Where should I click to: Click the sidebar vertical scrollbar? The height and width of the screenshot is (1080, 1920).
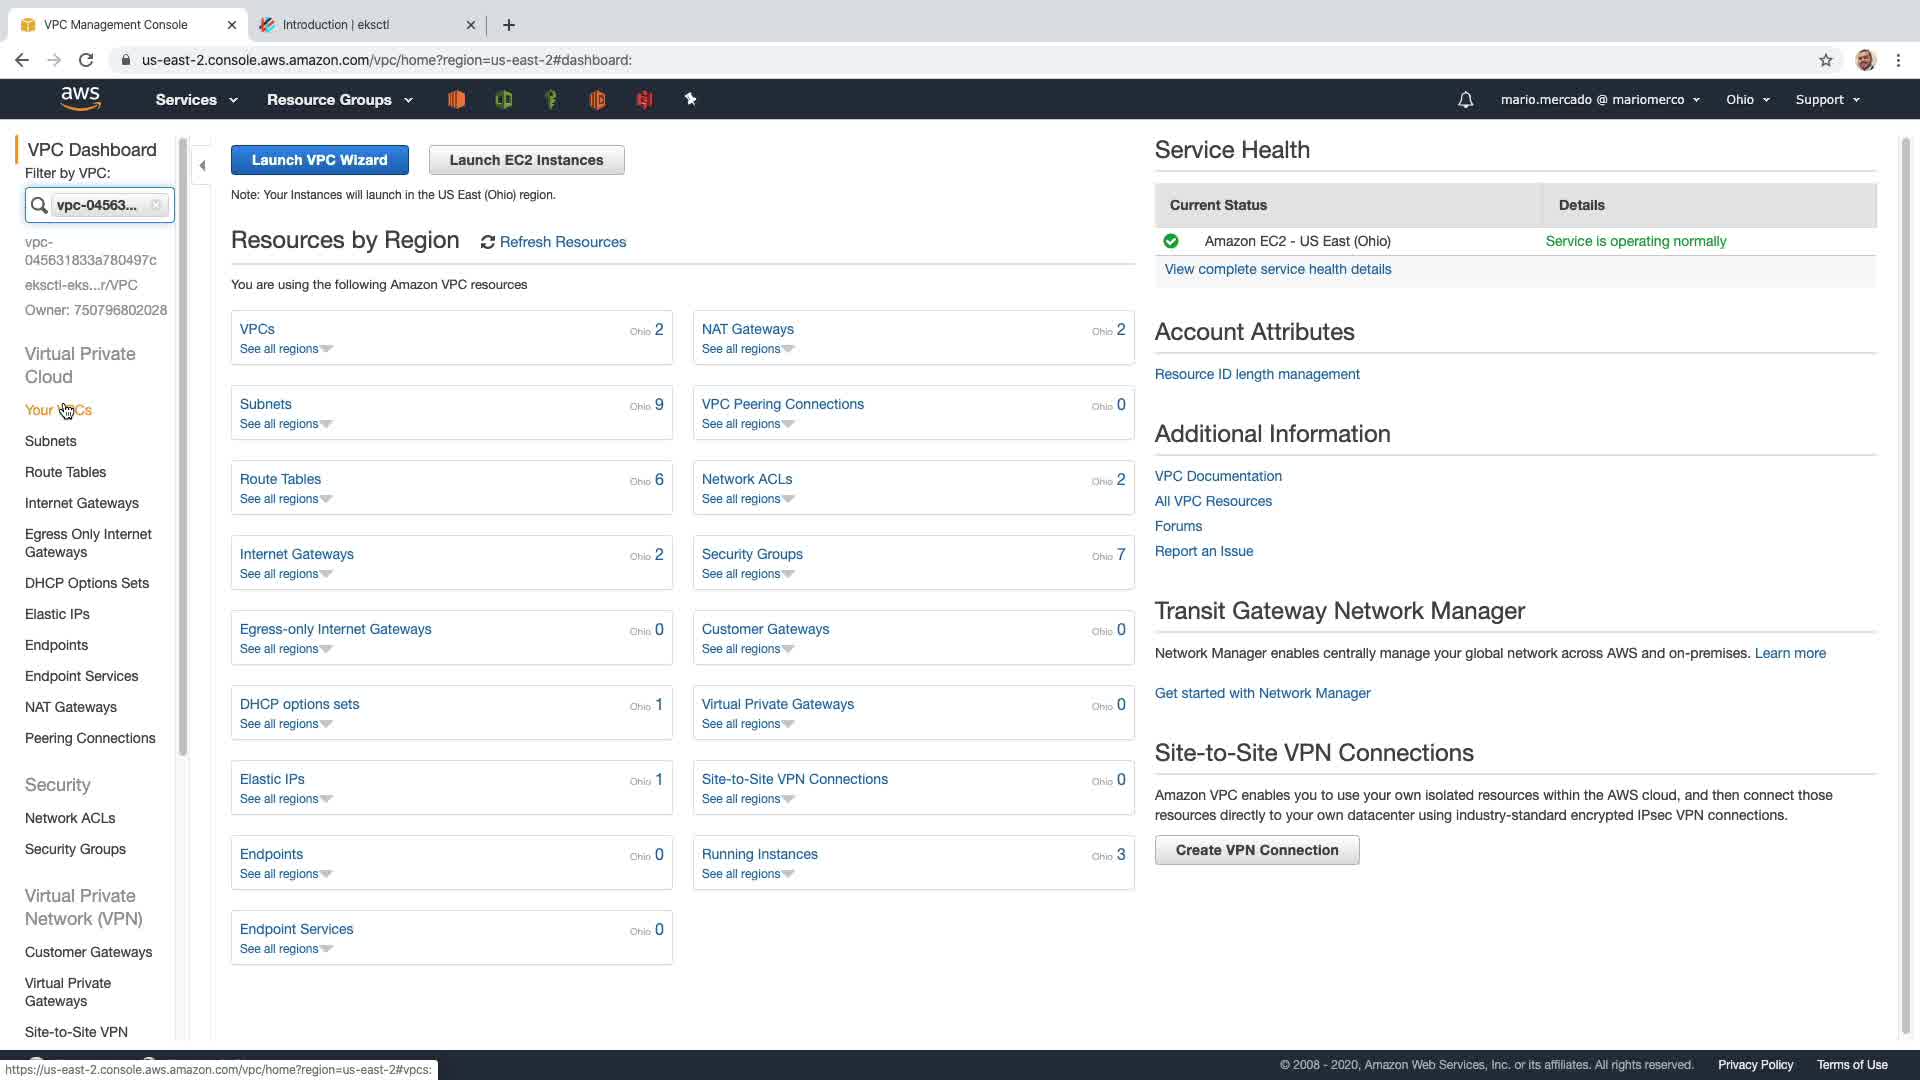pyautogui.click(x=182, y=450)
